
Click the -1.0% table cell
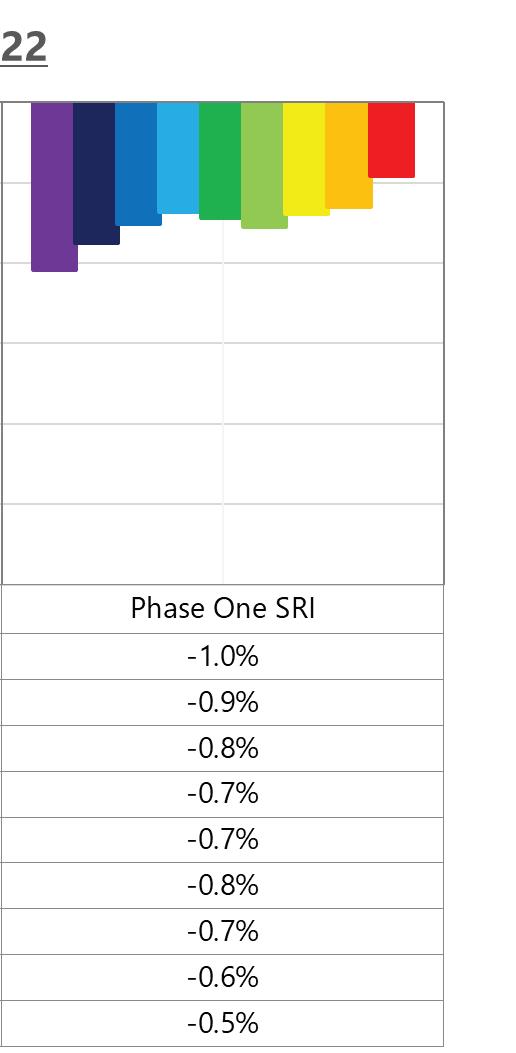coord(222,656)
